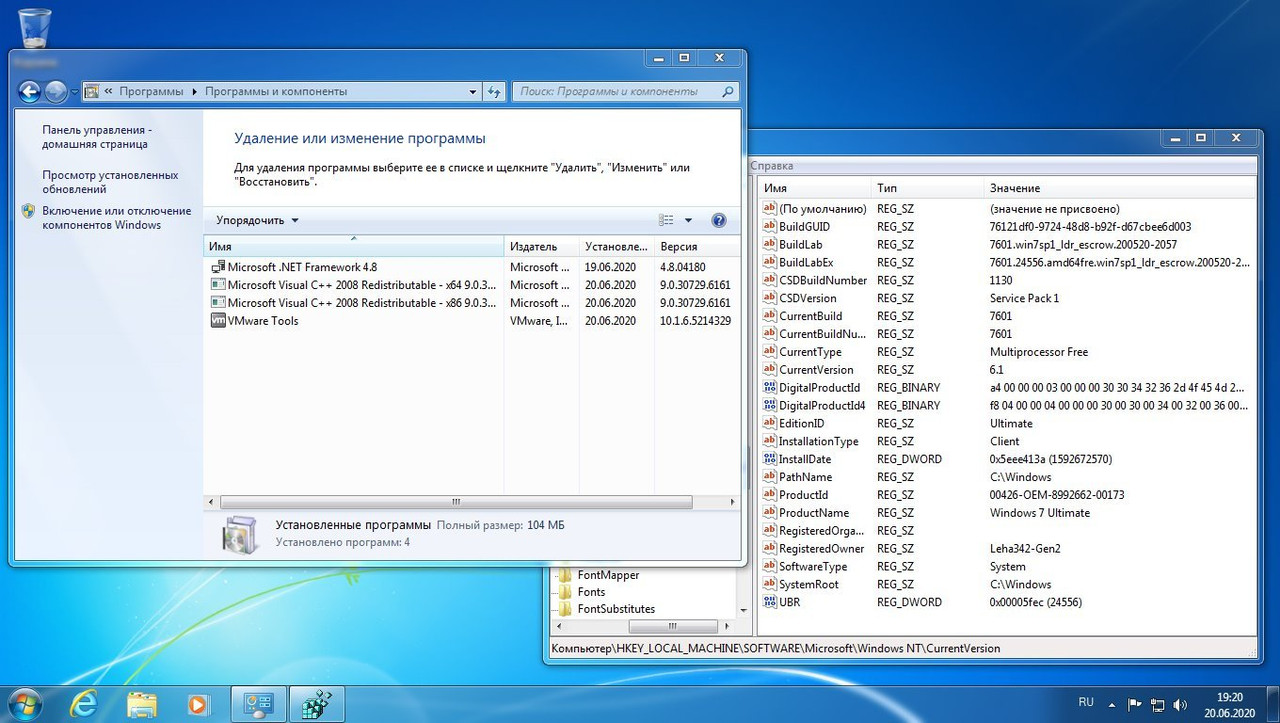Click the Программы breadcrumb arrow
1280x723 pixels.
pyautogui.click(x=194, y=91)
